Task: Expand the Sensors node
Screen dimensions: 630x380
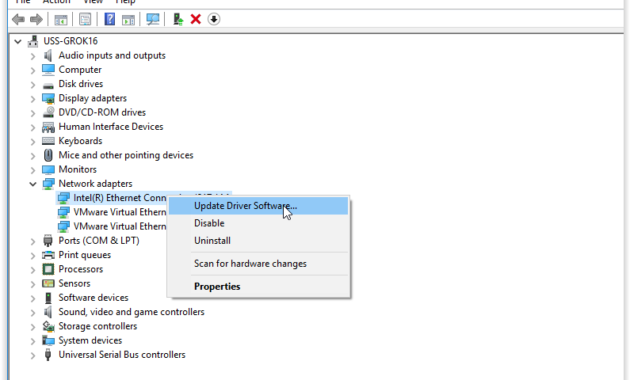Action: click(x=33, y=284)
